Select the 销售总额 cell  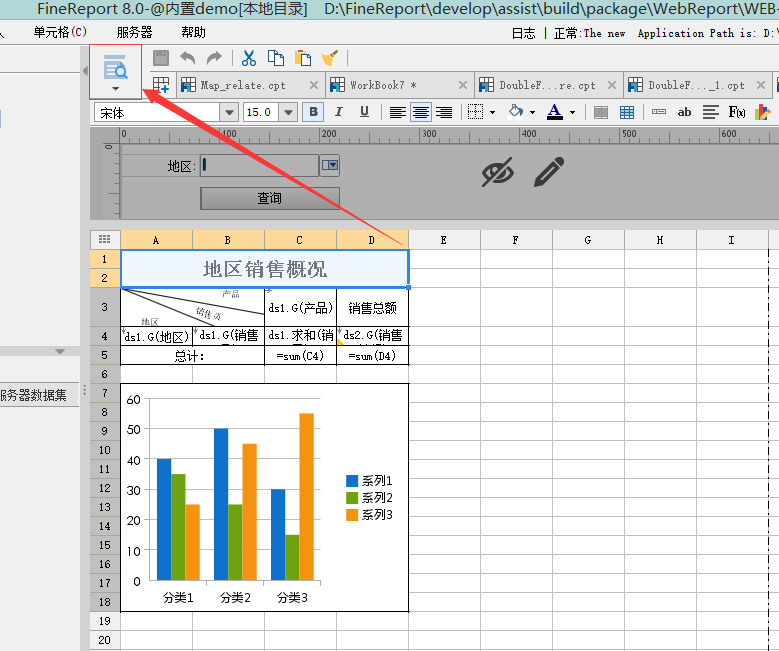coord(372,308)
